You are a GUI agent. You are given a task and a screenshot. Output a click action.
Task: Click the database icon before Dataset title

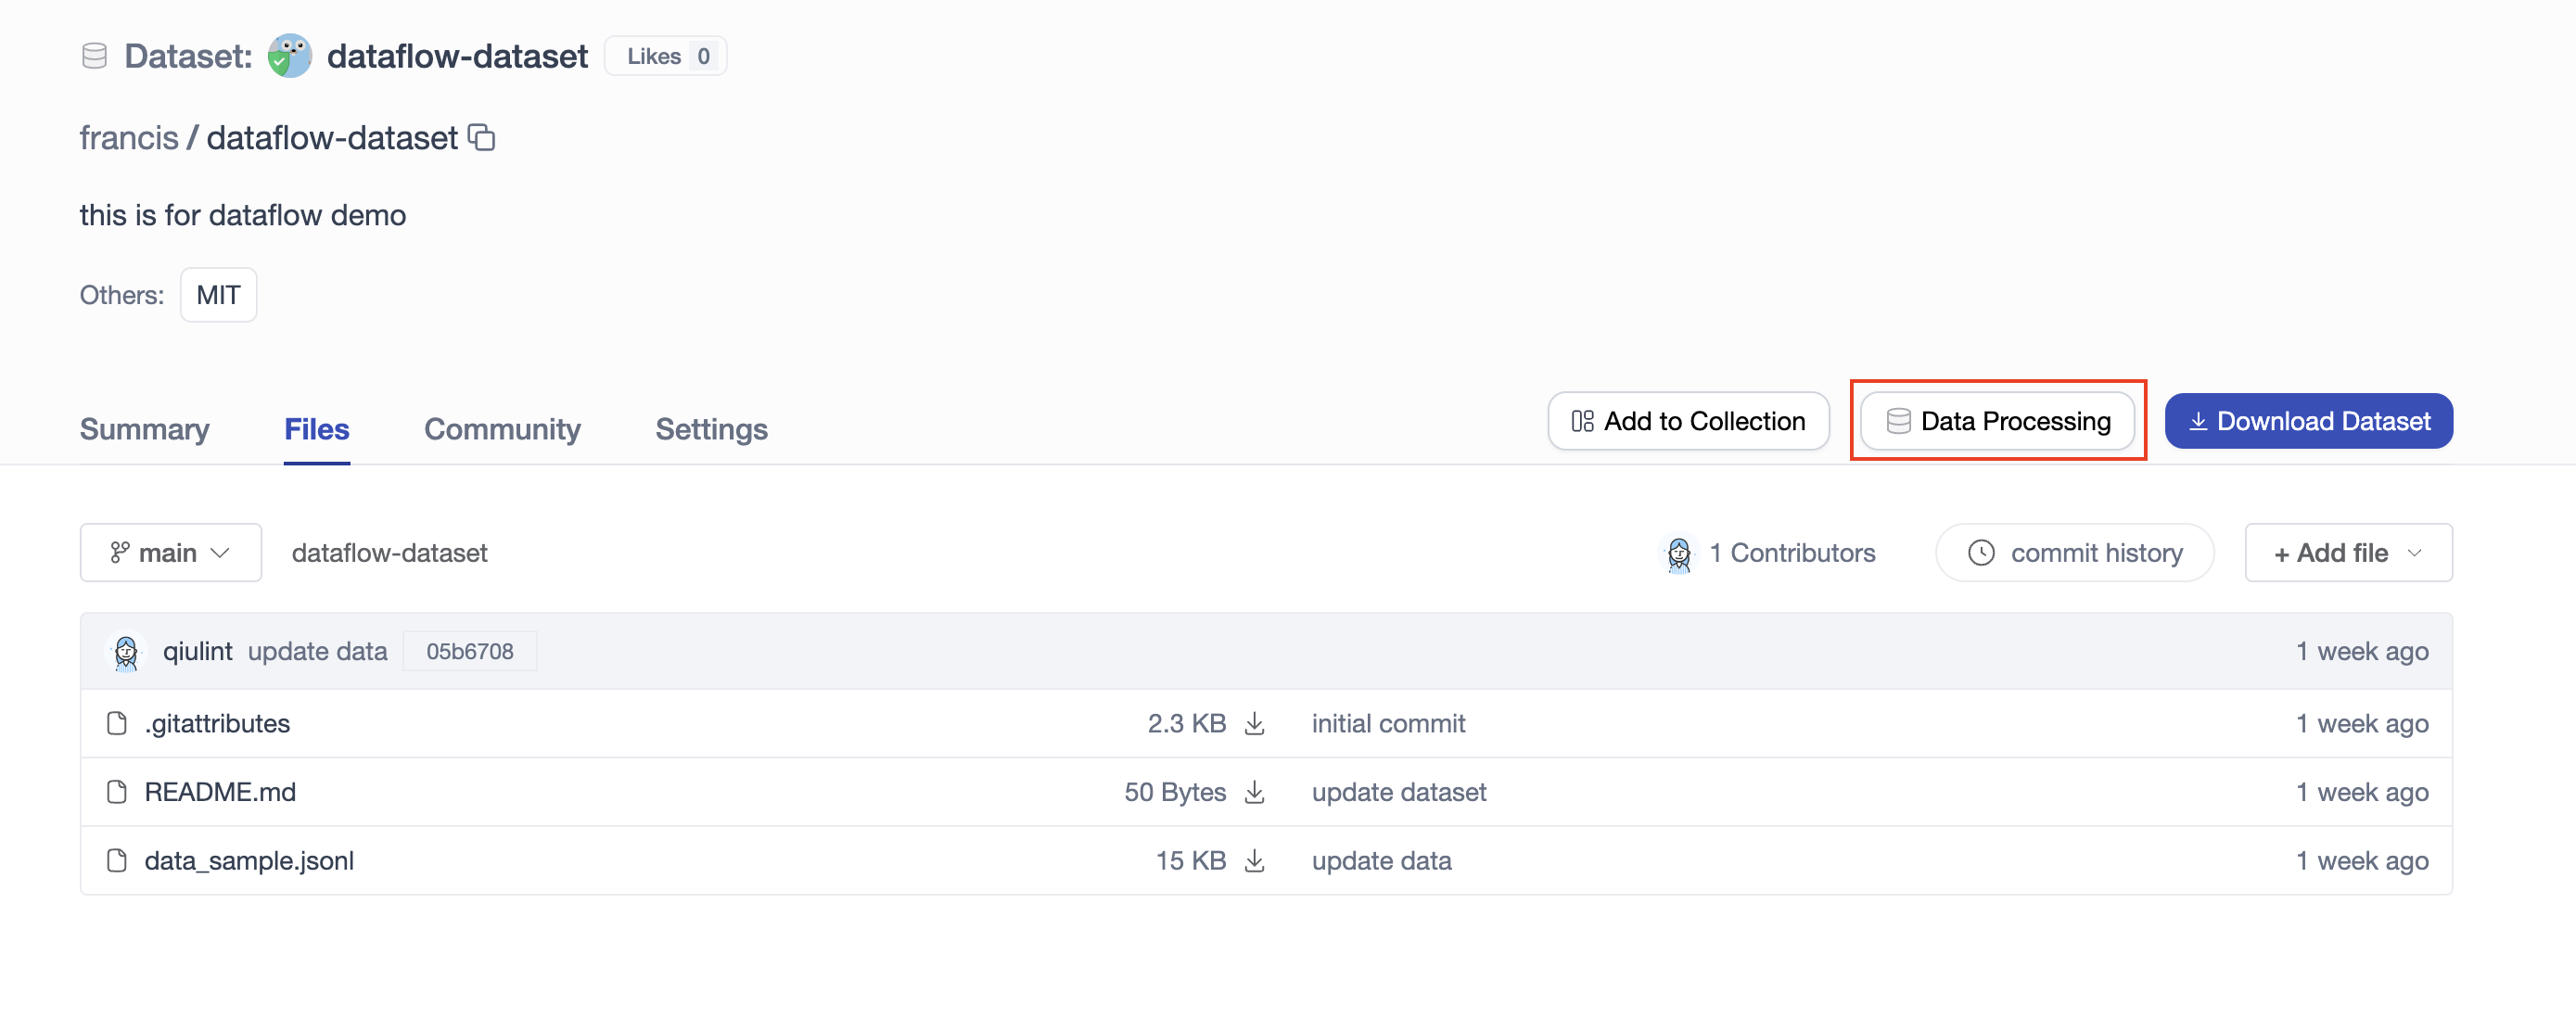click(94, 56)
